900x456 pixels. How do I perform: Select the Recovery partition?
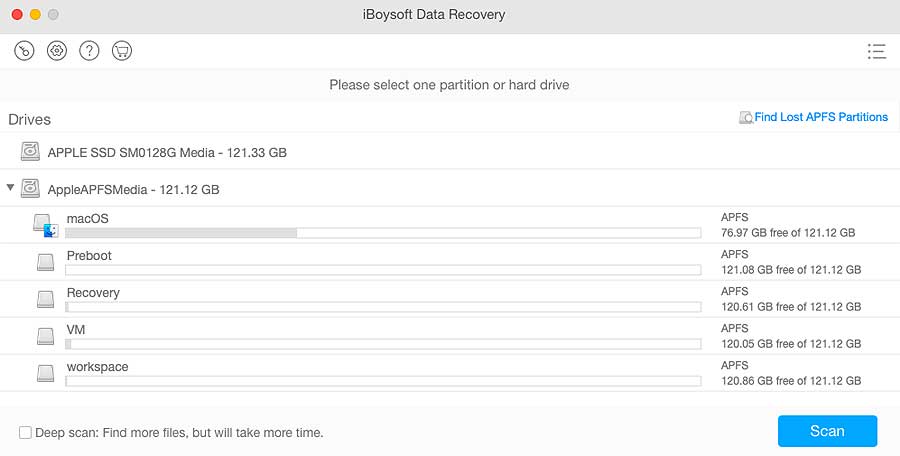450,299
